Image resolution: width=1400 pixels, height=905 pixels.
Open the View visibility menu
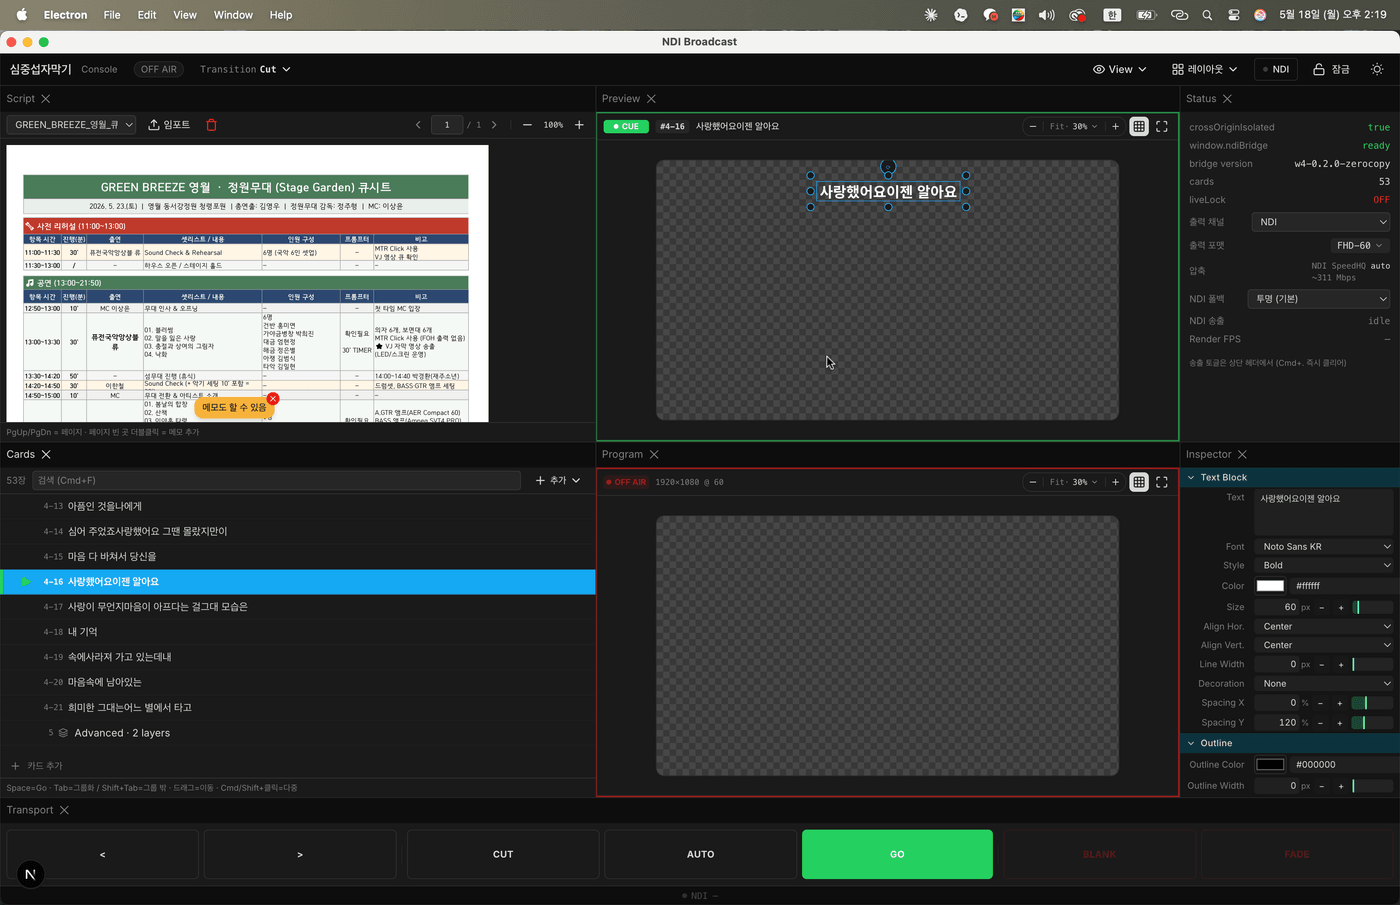tap(1120, 69)
